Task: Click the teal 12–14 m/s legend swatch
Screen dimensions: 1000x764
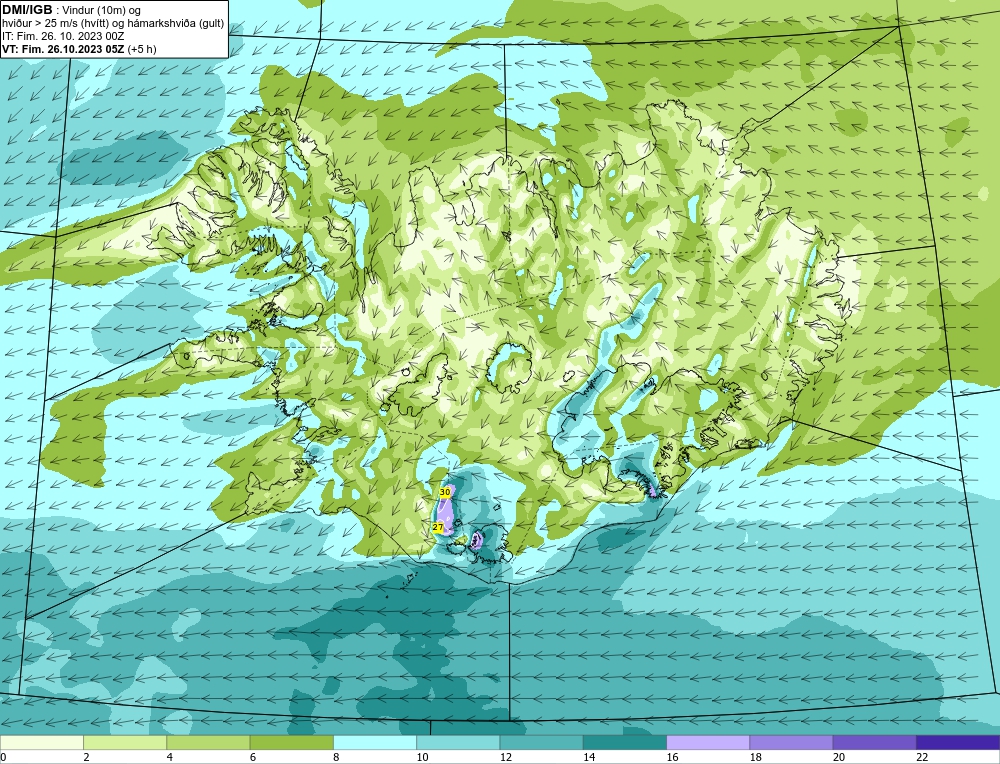Action: (x=541, y=742)
